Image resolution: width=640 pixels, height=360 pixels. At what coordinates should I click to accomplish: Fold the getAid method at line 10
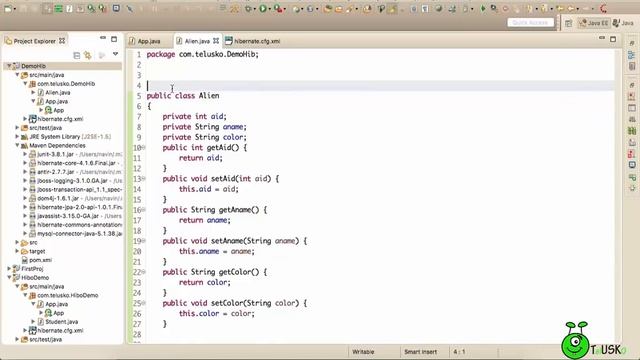pos(143,147)
